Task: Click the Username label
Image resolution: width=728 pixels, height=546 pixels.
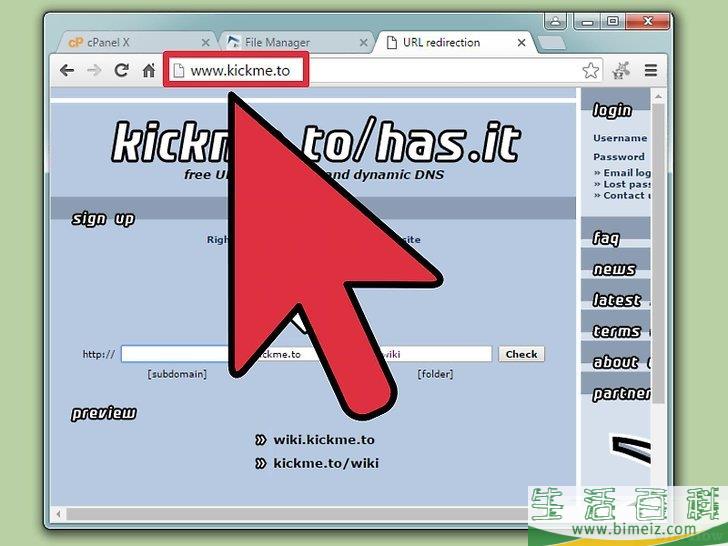Action: pos(620,138)
